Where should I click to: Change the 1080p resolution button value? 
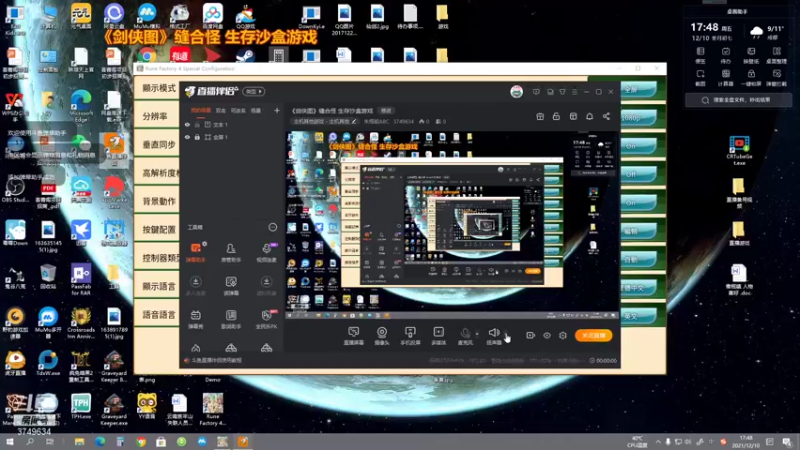[638, 118]
